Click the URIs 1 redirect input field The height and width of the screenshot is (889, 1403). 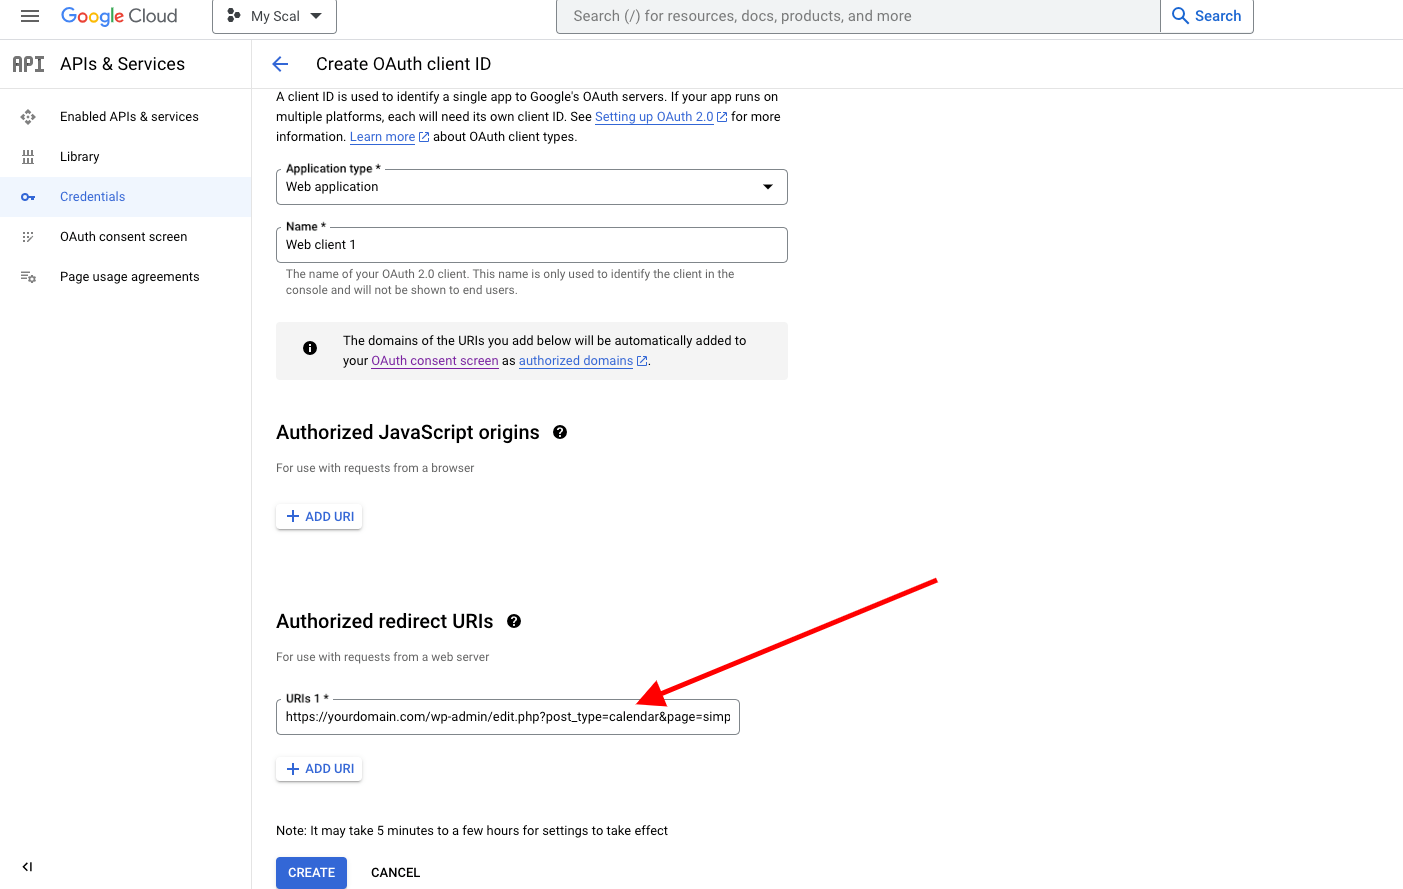(x=507, y=717)
